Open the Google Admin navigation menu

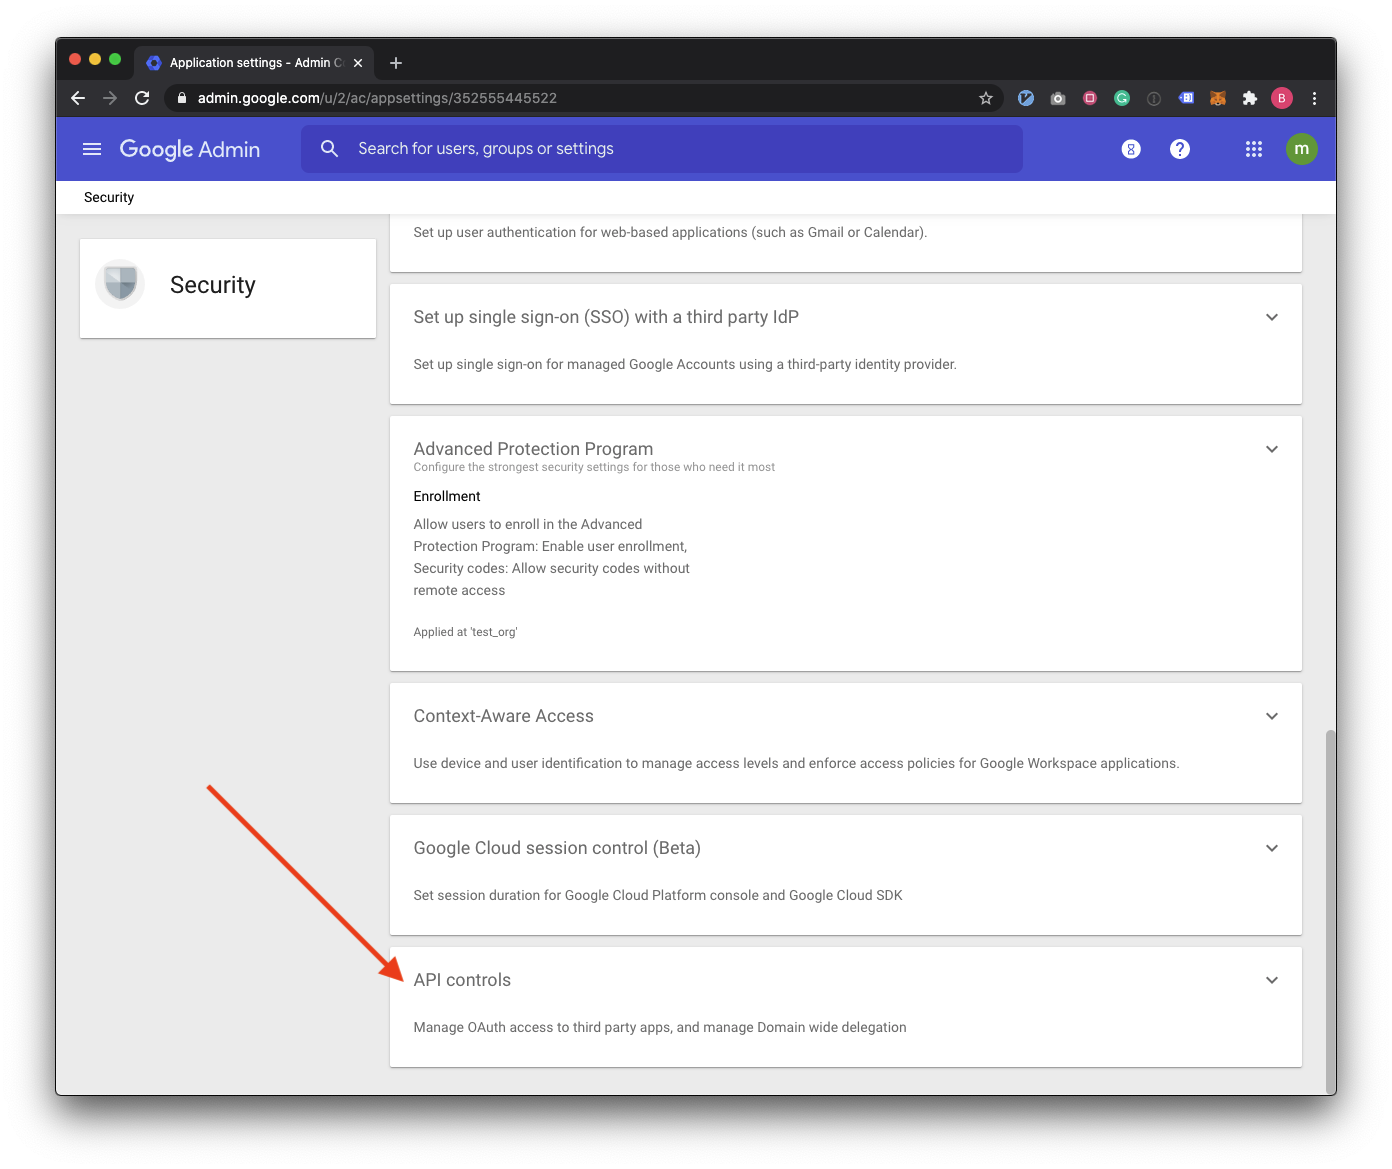click(x=91, y=148)
